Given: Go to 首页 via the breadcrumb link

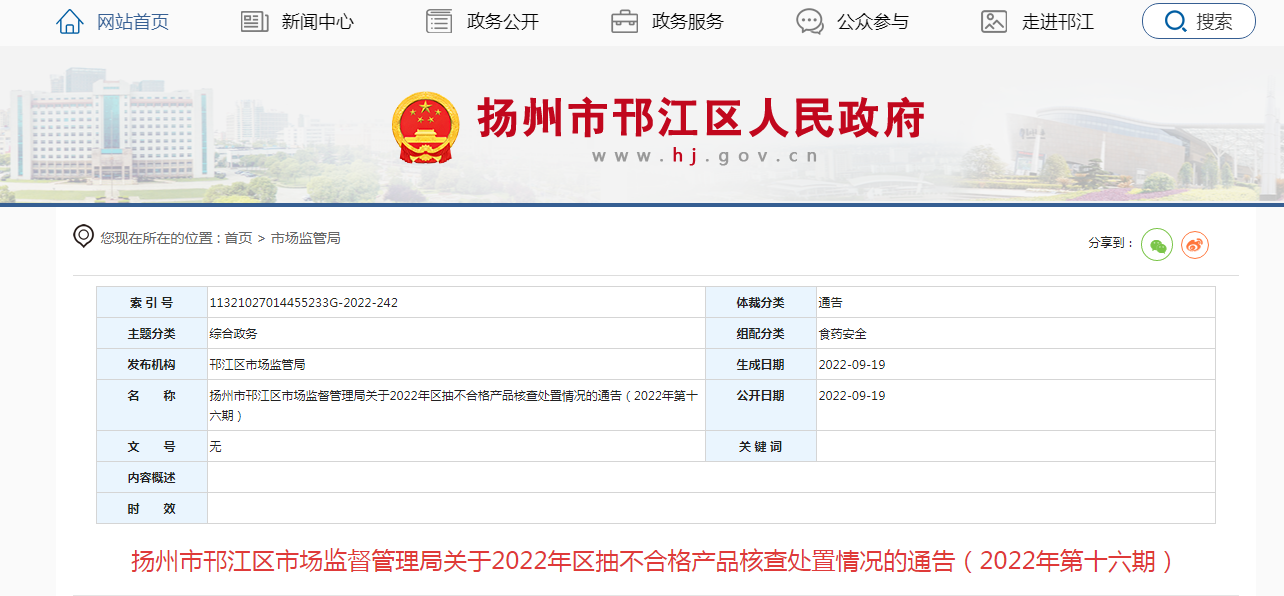Looking at the screenshot, I should (x=239, y=239).
